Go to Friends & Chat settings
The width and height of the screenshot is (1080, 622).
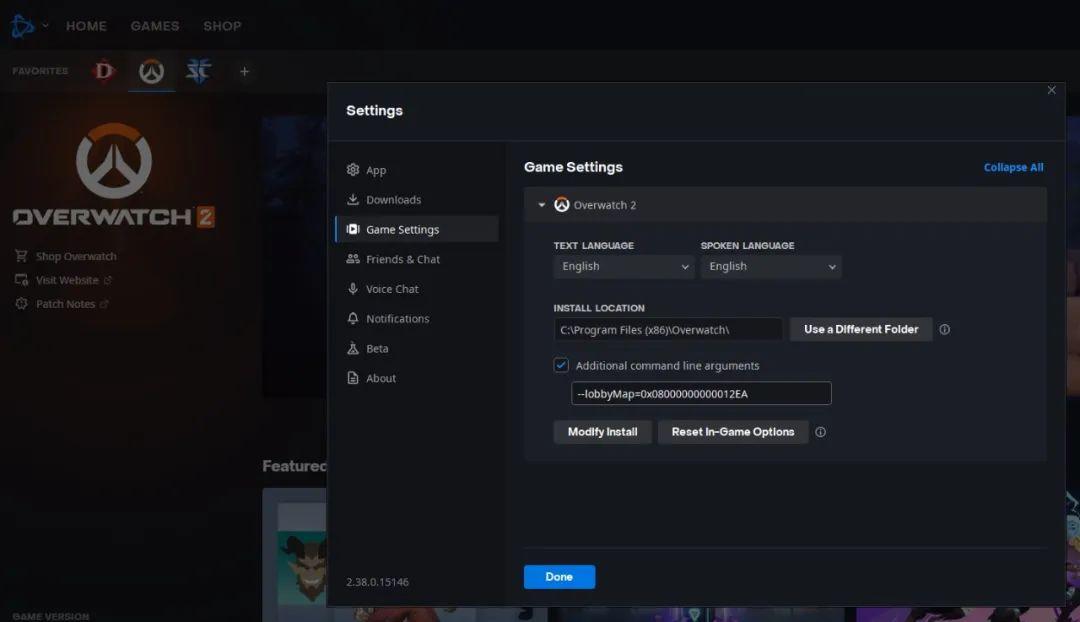pyautogui.click(x=402, y=259)
